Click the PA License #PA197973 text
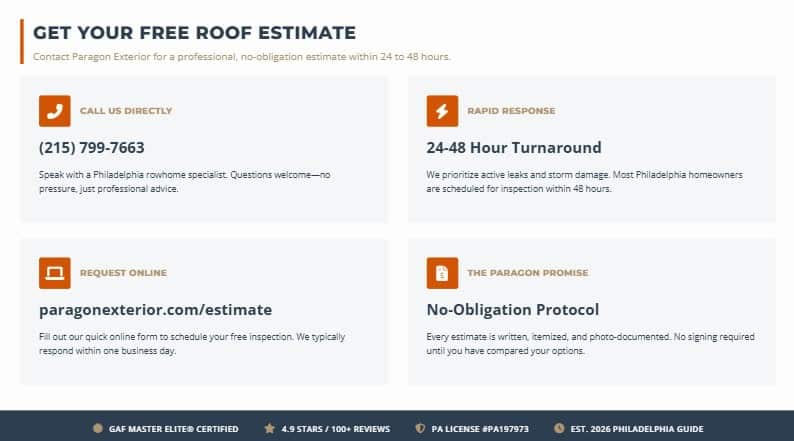Image resolution: width=794 pixels, height=441 pixels. (480, 429)
